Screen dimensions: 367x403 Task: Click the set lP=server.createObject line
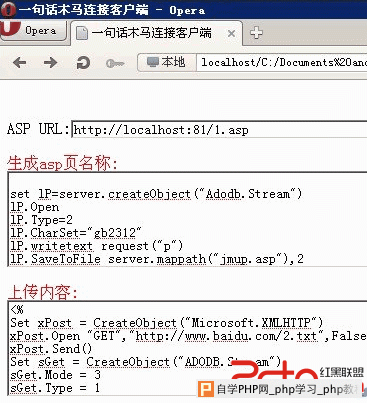click(156, 194)
